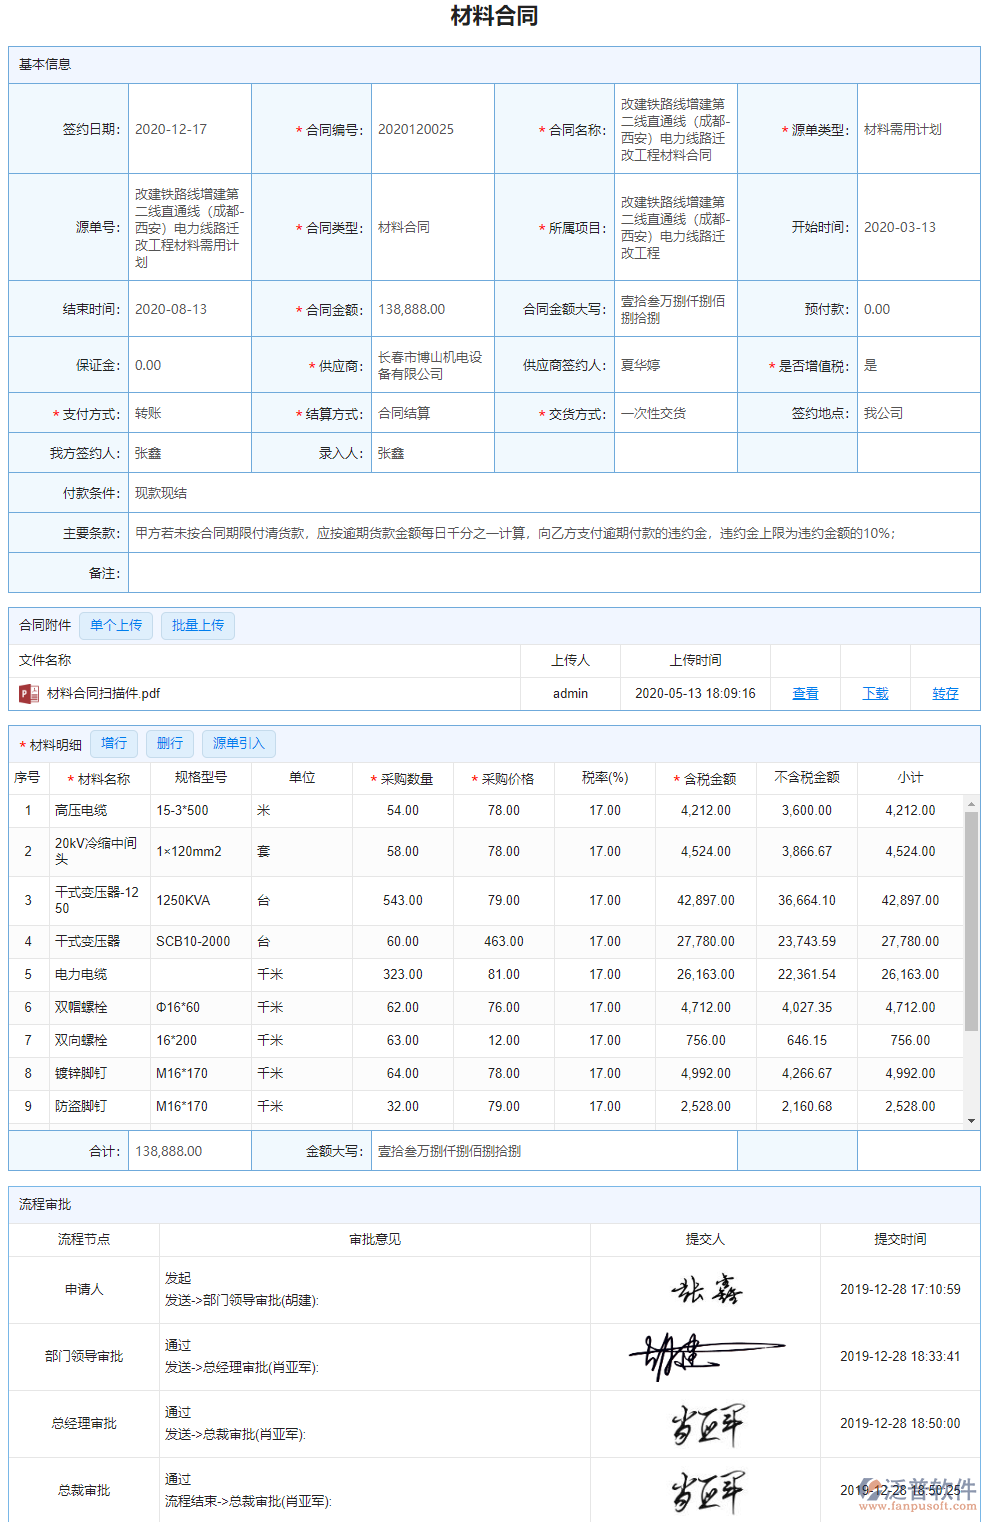This screenshot has width=987, height=1522.
Task: Click the 材料合同扫描件.pdf file name
Action: [x=103, y=693]
